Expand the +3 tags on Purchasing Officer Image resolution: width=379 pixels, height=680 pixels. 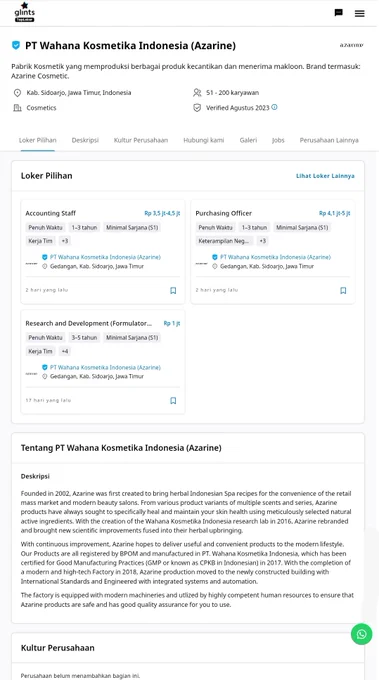click(x=262, y=241)
